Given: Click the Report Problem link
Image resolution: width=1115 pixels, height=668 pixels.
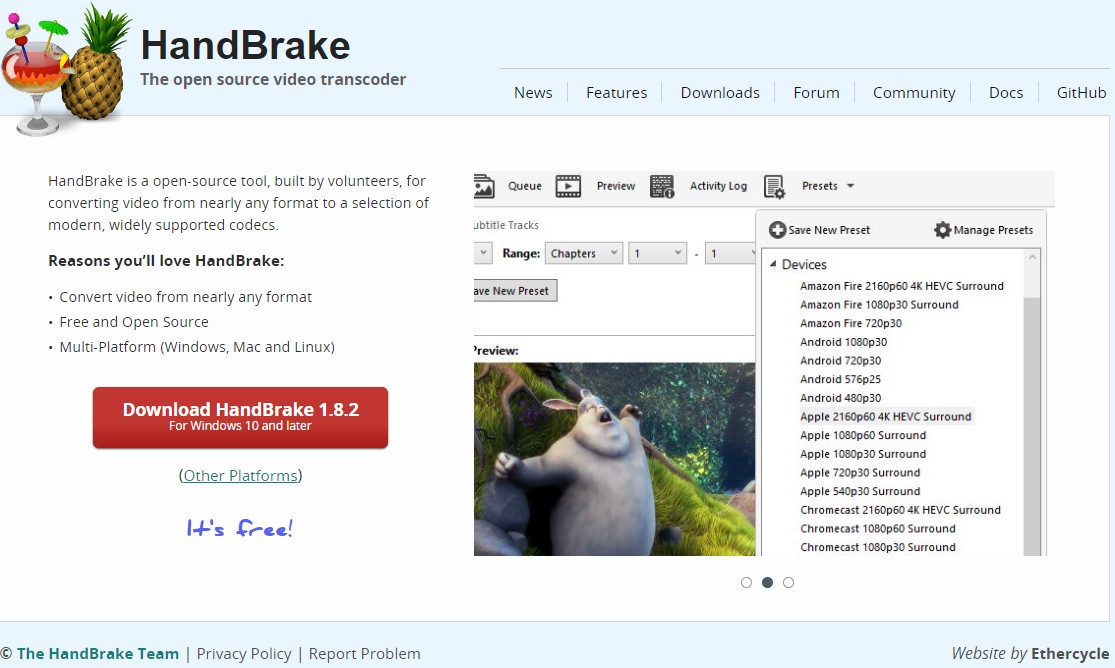Looking at the screenshot, I should coord(364,654).
